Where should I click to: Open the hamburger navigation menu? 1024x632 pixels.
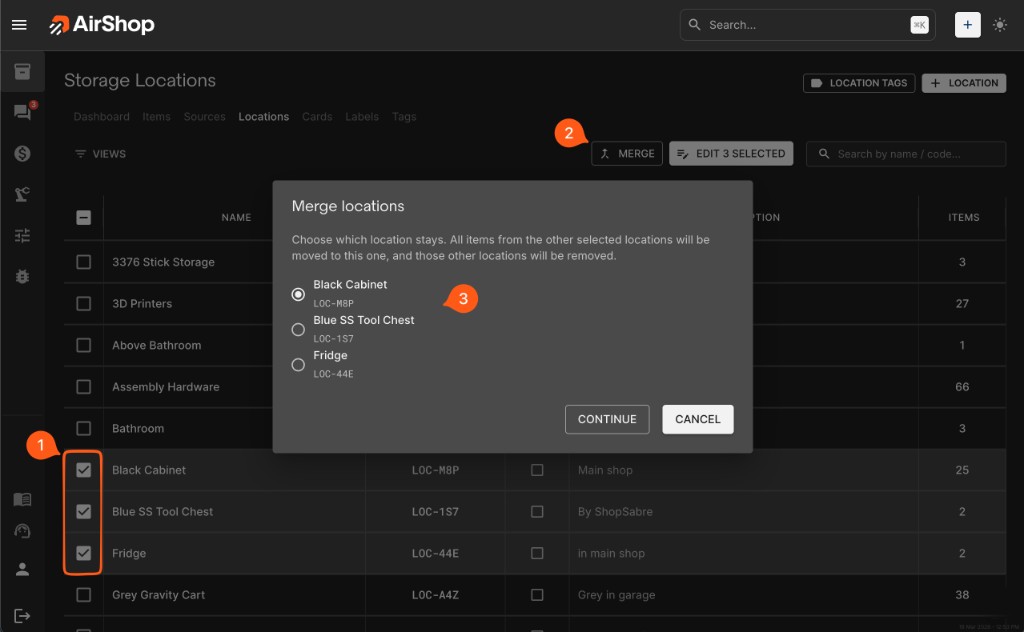(x=19, y=25)
